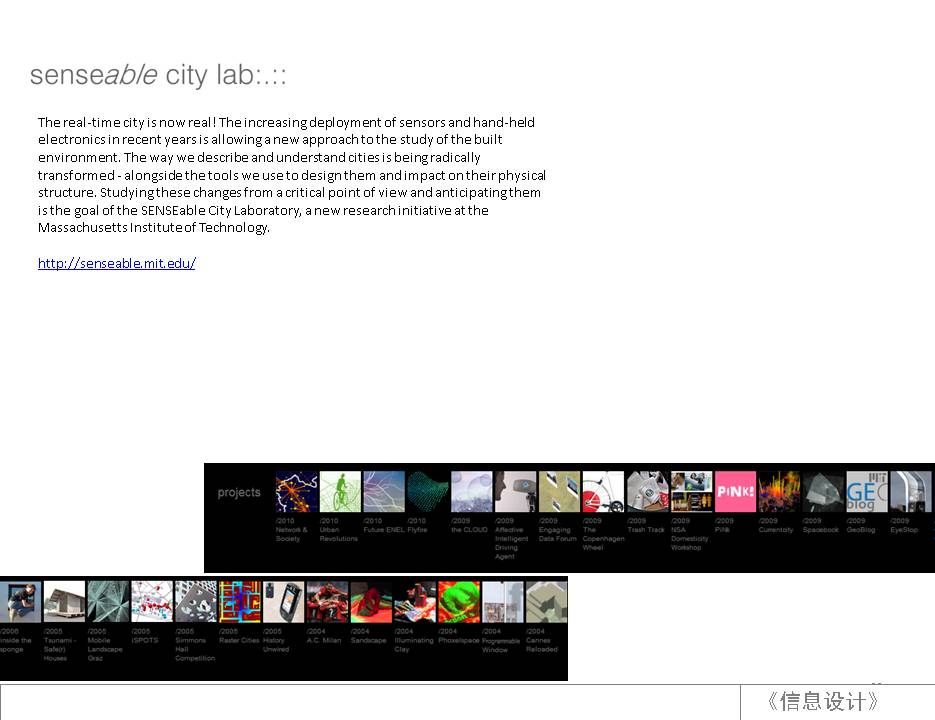
Task: Open the EyeStop project thumbnail
Action: click(x=910, y=492)
